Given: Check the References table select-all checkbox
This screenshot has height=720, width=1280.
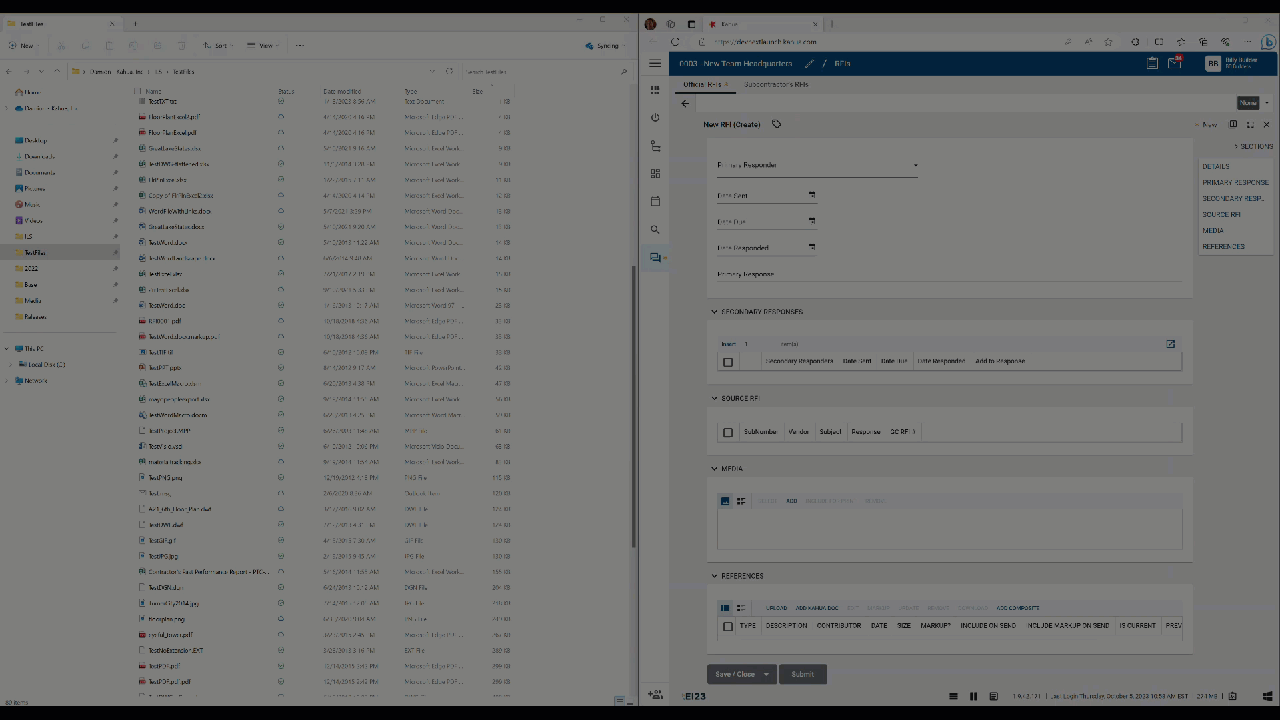Looking at the screenshot, I should (728, 626).
